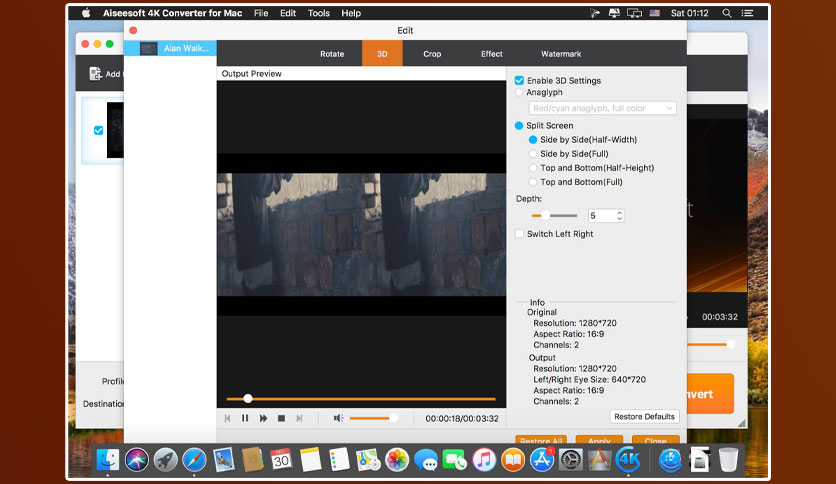Open Finder from the dock
836x484 pixels.
click(108, 459)
